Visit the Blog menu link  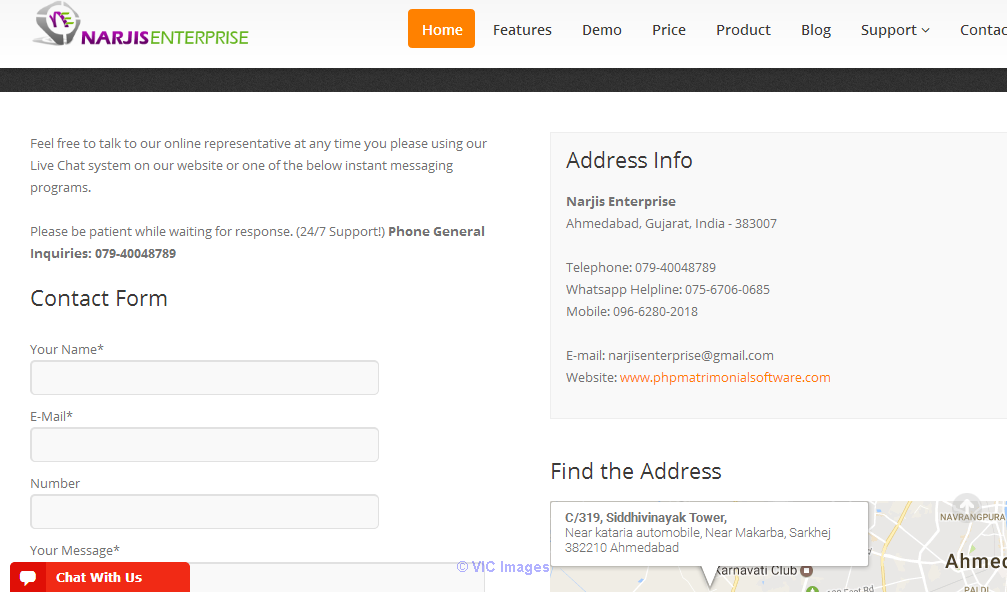tap(816, 30)
